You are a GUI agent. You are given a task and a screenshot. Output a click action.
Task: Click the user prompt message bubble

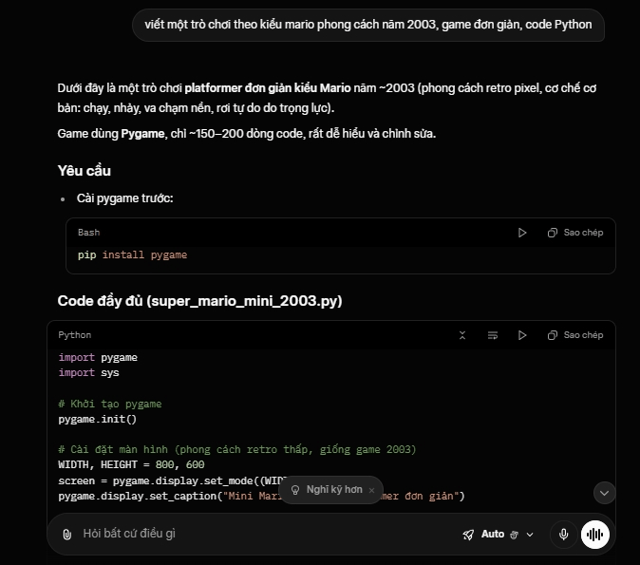(x=368, y=24)
